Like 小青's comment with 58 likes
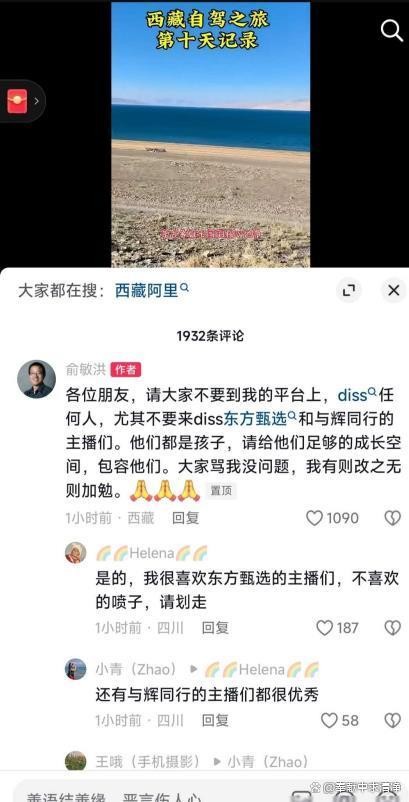This screenshot has height=802, width=409. [x=329, y=721]
